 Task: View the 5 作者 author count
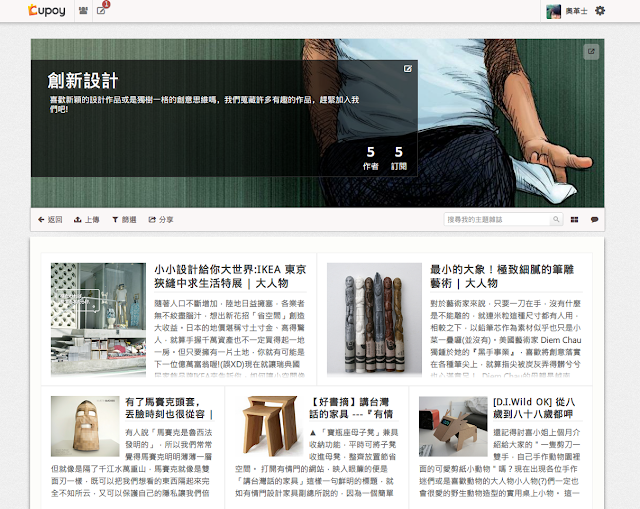click(x=371, y=158)
